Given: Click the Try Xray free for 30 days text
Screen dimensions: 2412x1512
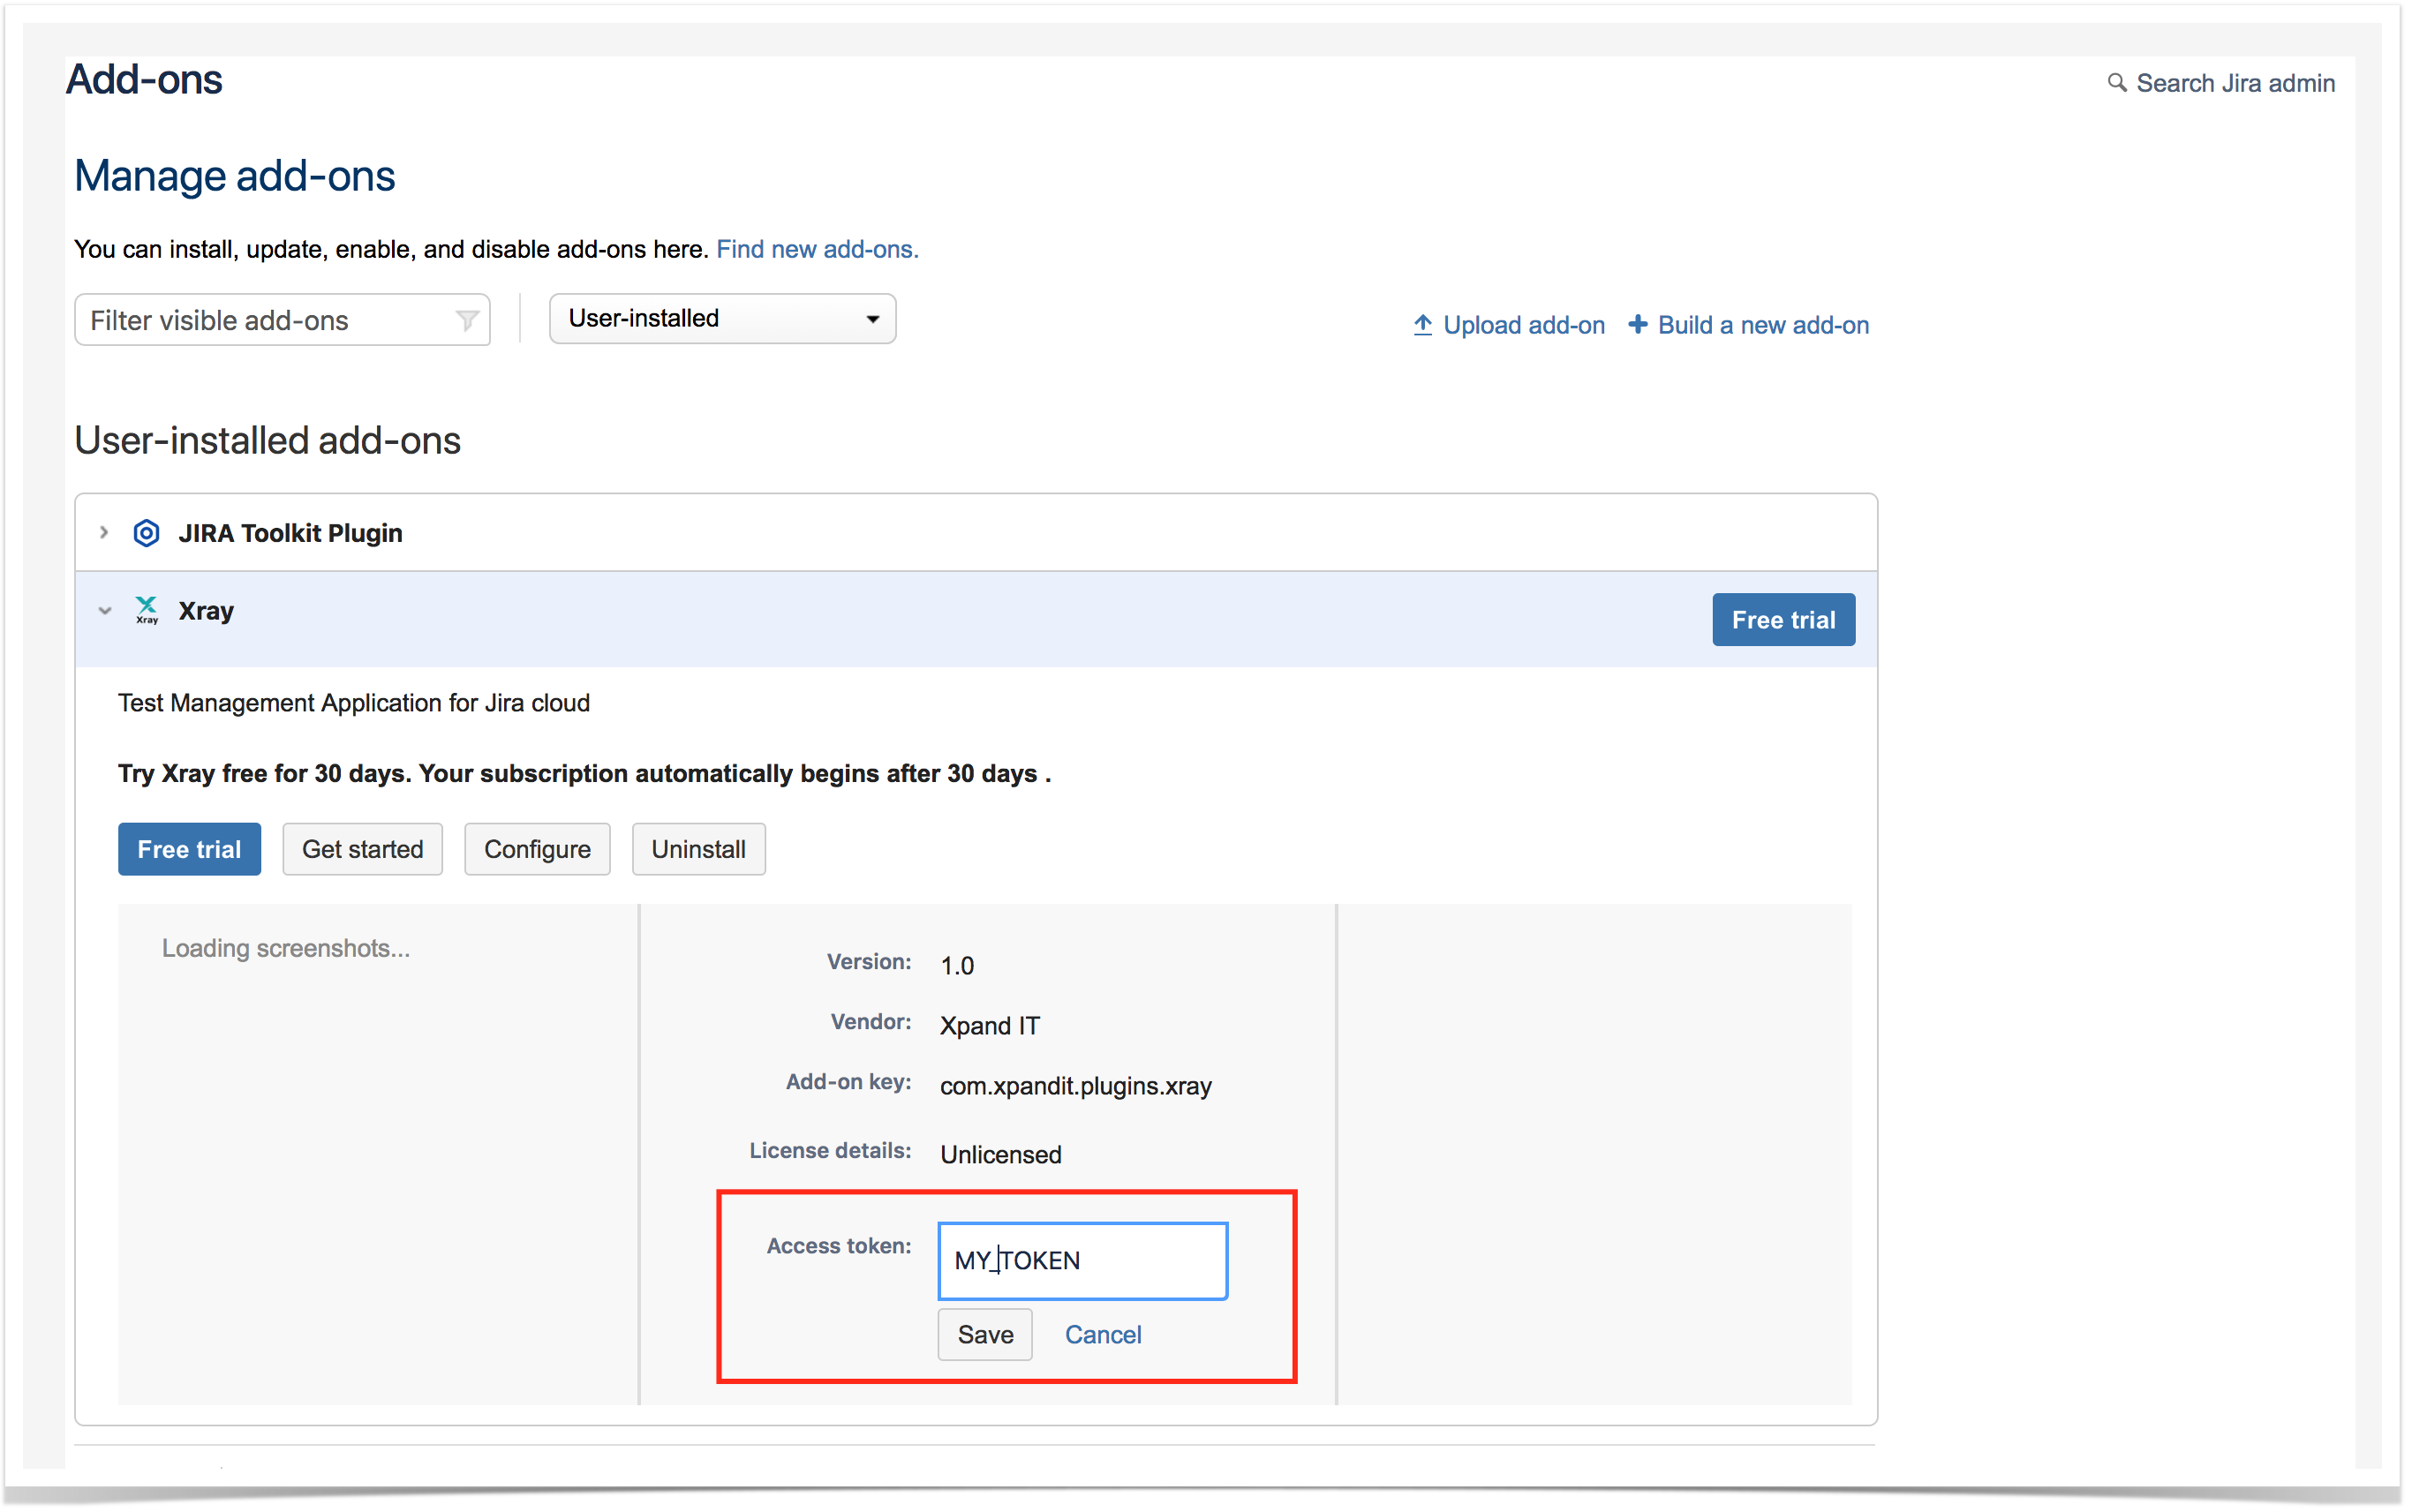Looking at the screenshot, I should pyautogui.click(x=584, y=773).
